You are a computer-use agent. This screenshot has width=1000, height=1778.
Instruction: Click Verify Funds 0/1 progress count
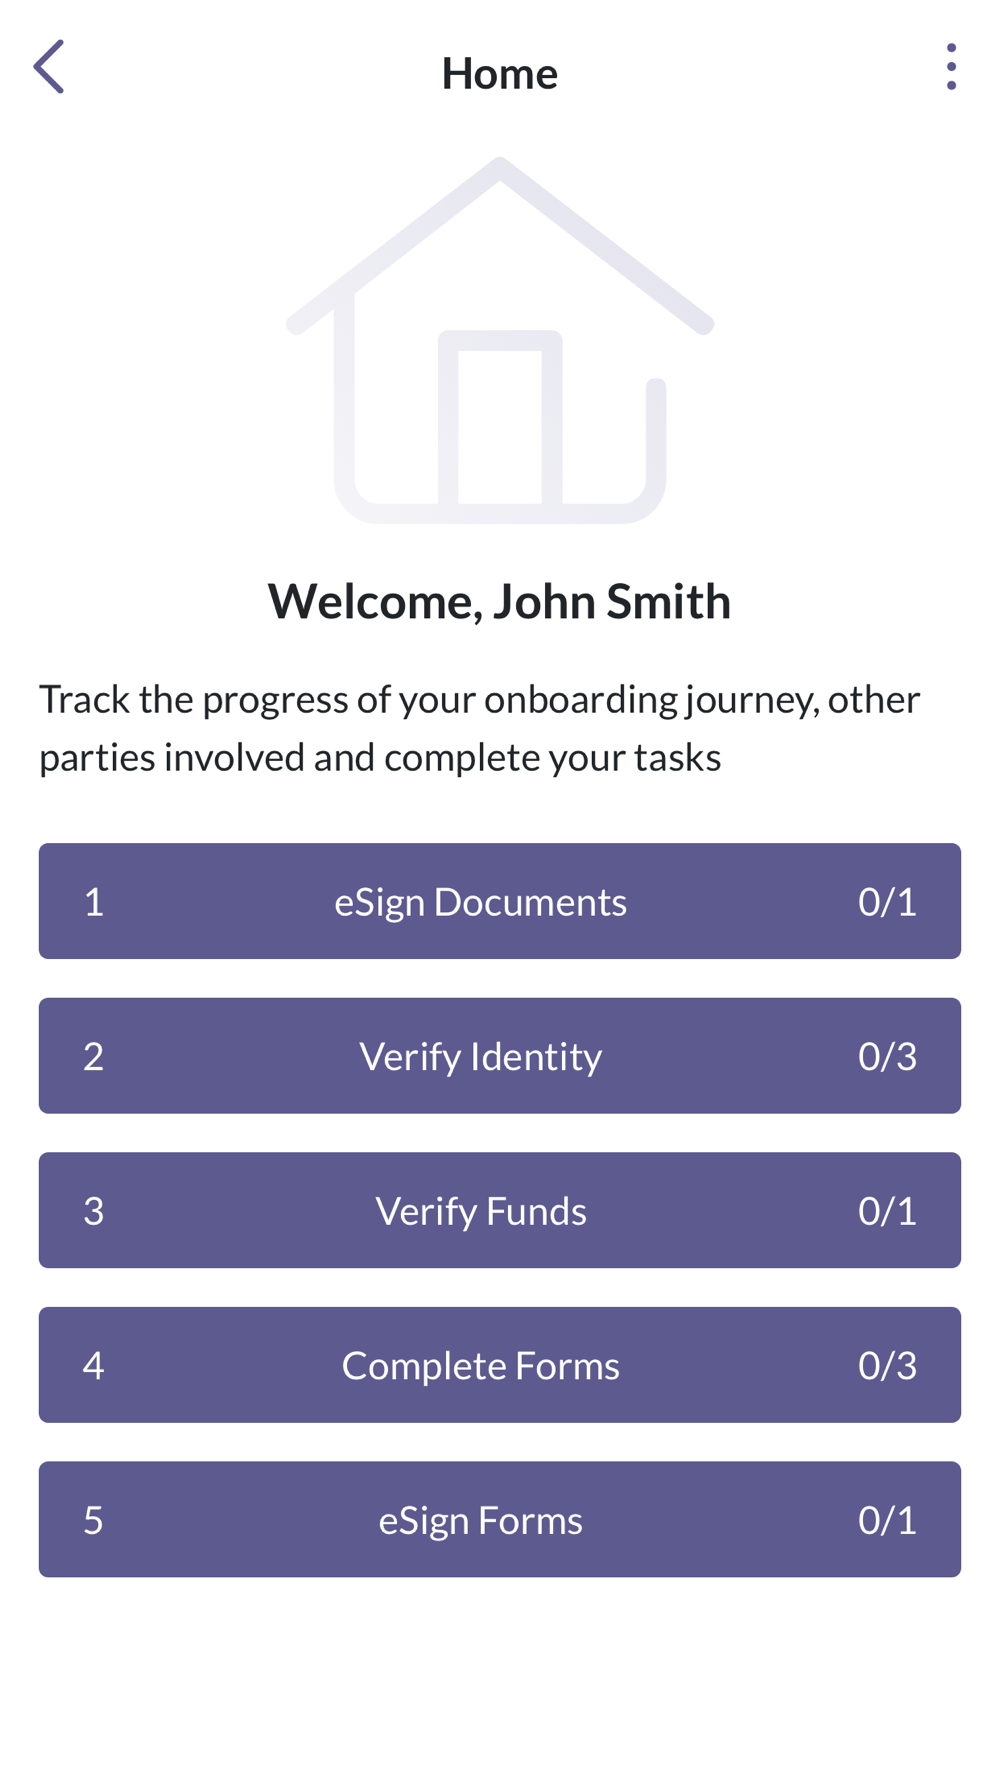(x=887, y=1211)
